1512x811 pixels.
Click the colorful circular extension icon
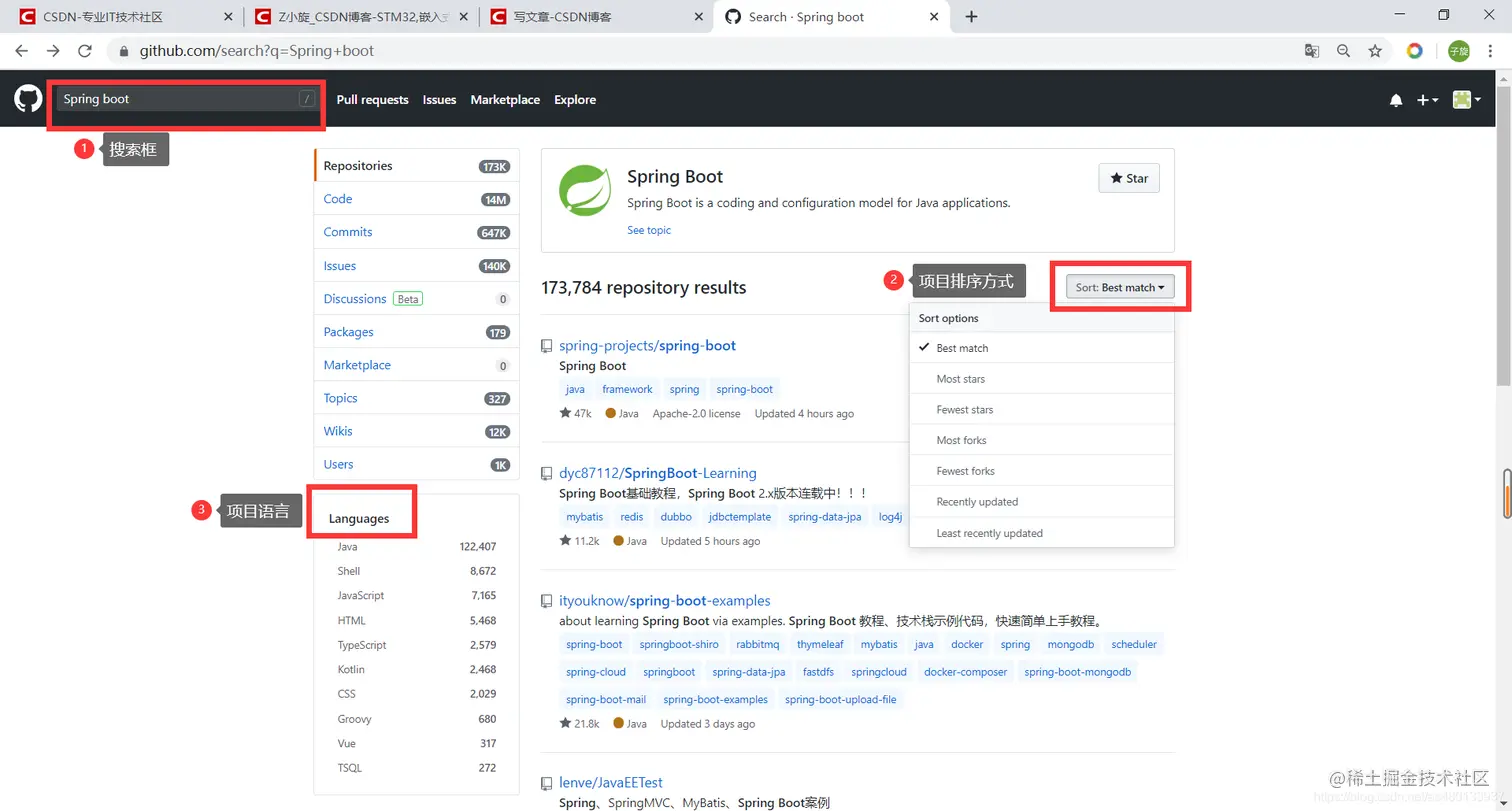(1415, 51)
